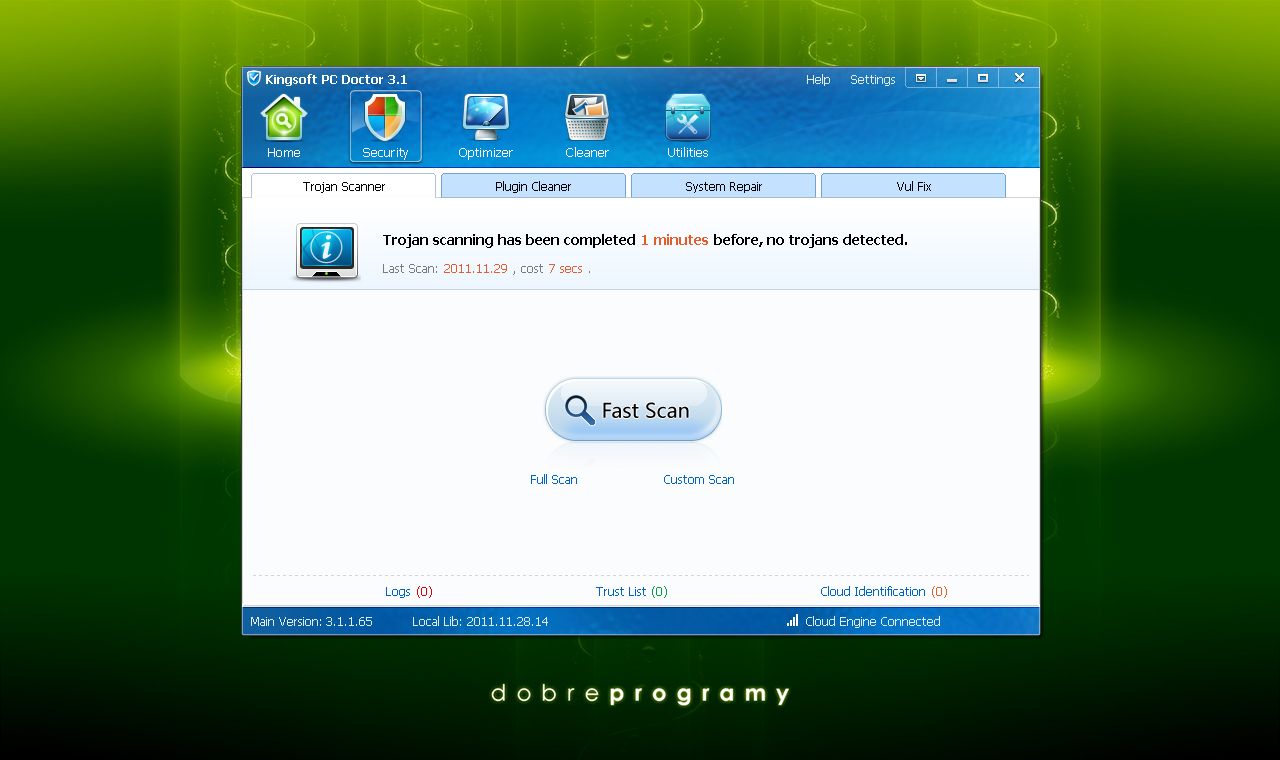Switch to the System Repair tab
This screenshot has height=760, width=1280.
tap(723, 186)
